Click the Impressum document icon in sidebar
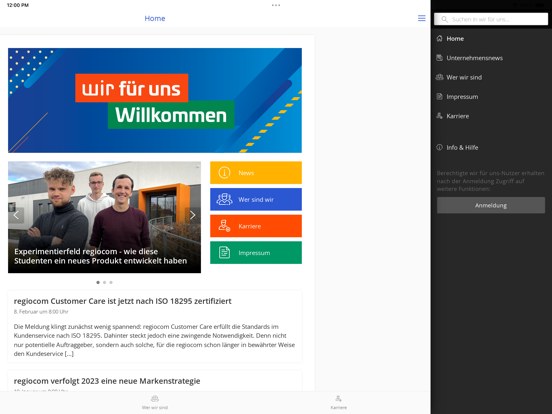The width and height of the screenshot is (552, 414). [x=439, y=96]
